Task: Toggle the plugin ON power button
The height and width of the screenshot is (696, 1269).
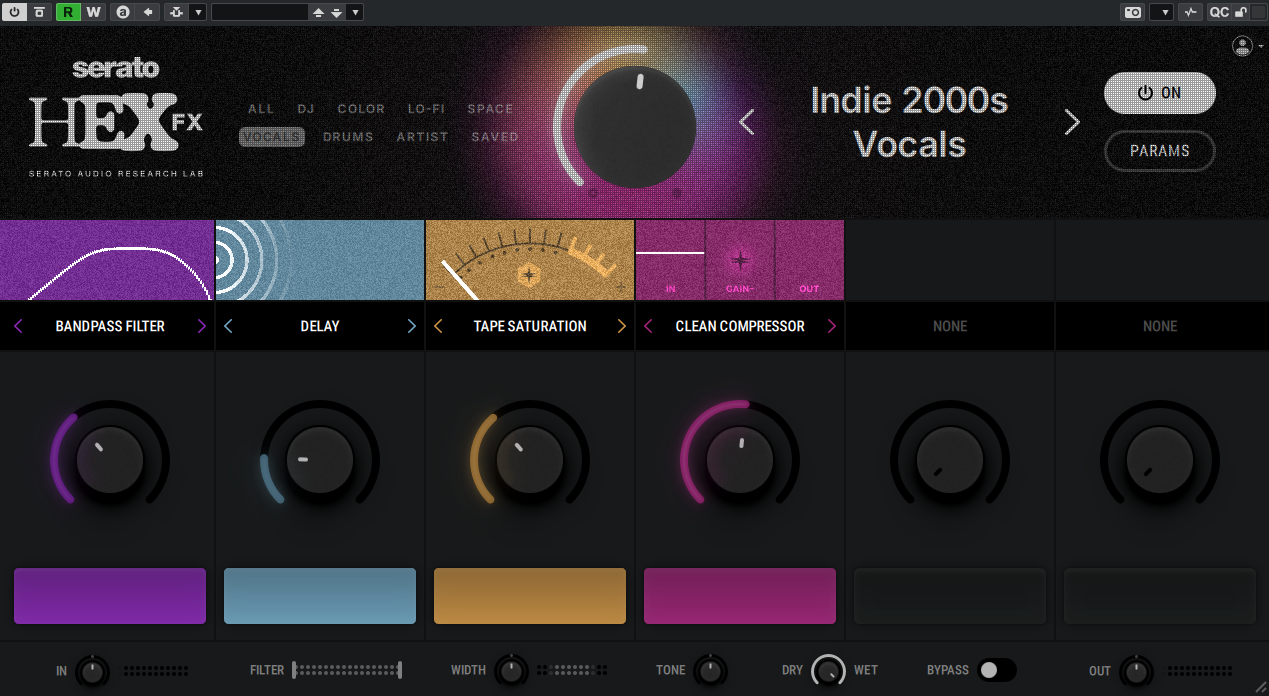Action: 1160,93
